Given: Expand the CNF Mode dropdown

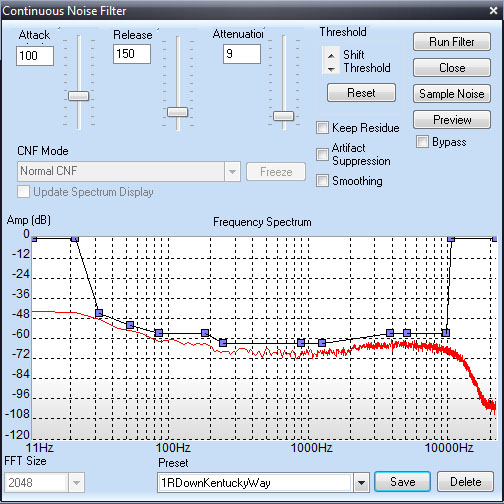Looking at the screenshot, I should pyautogui.click(x=232, y=172).
